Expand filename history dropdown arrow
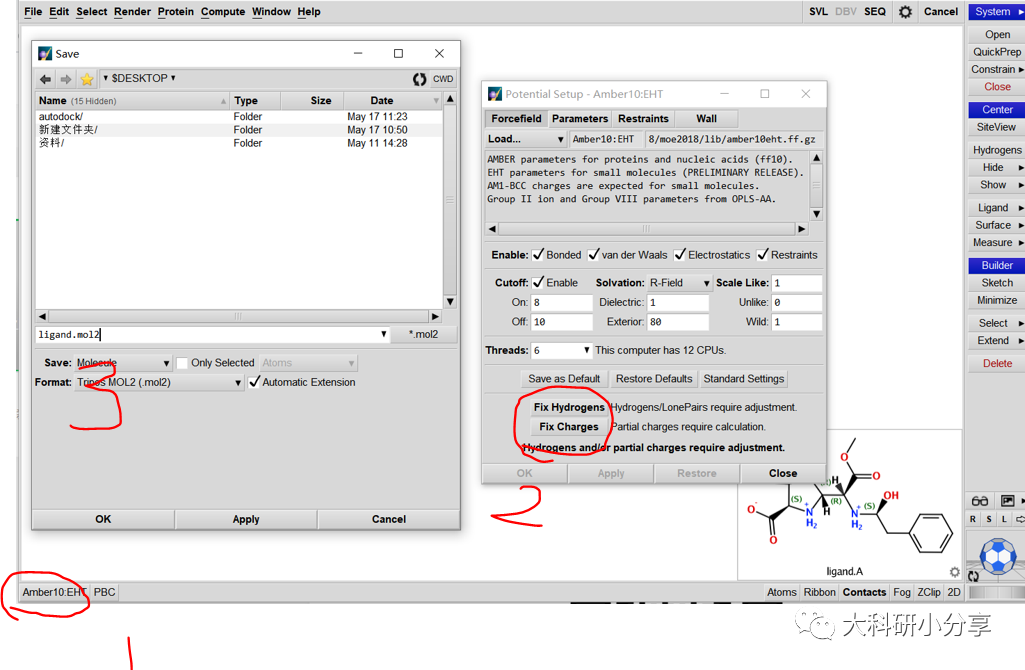The width and height of the screenshot is (1025, 670). click(x=384, y=334)
